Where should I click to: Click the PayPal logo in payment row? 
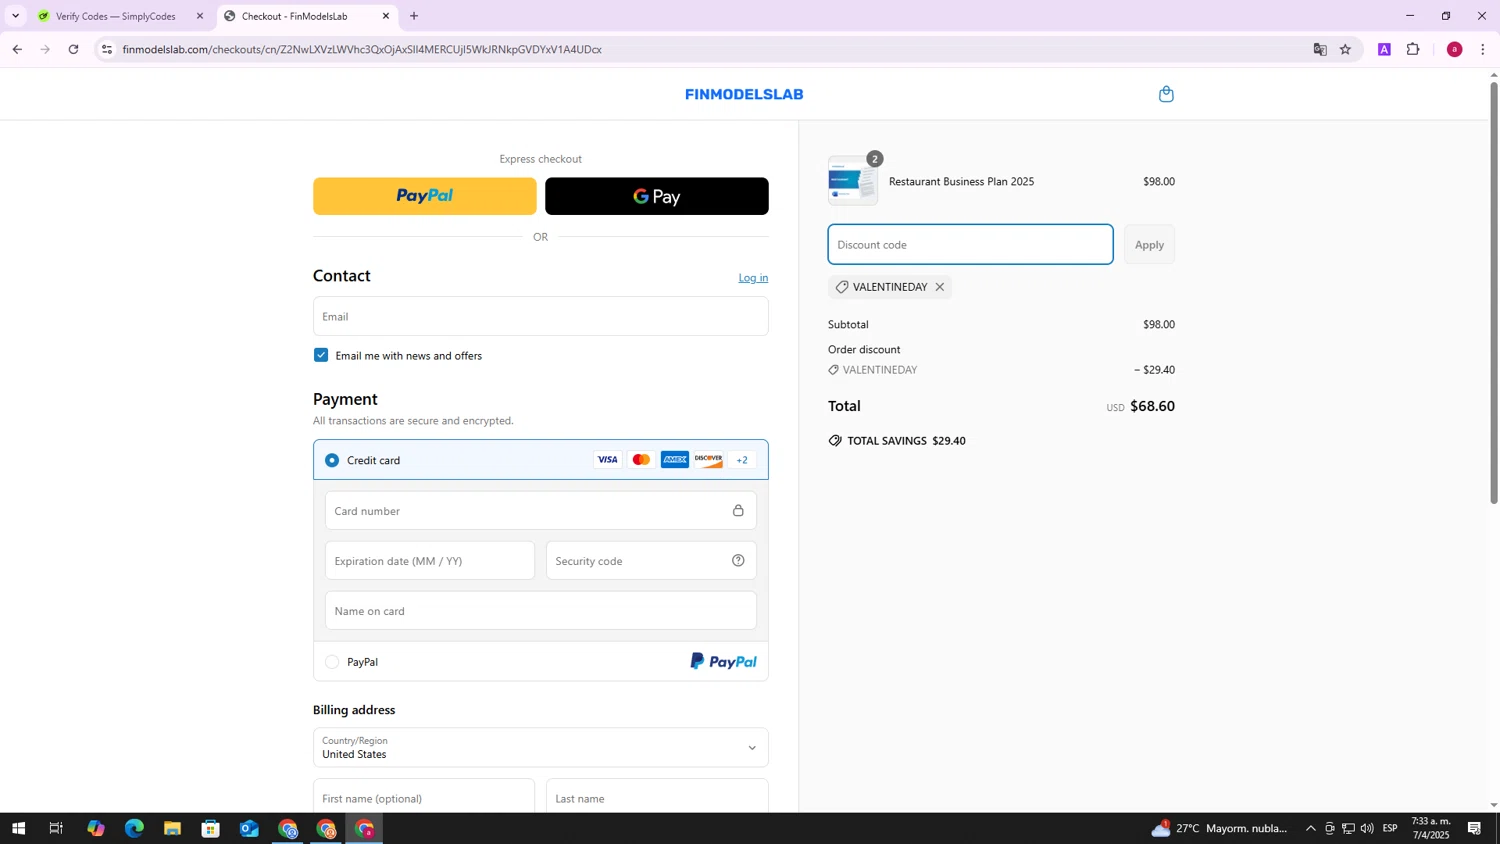pyautogui.click(x=723, y=662)
